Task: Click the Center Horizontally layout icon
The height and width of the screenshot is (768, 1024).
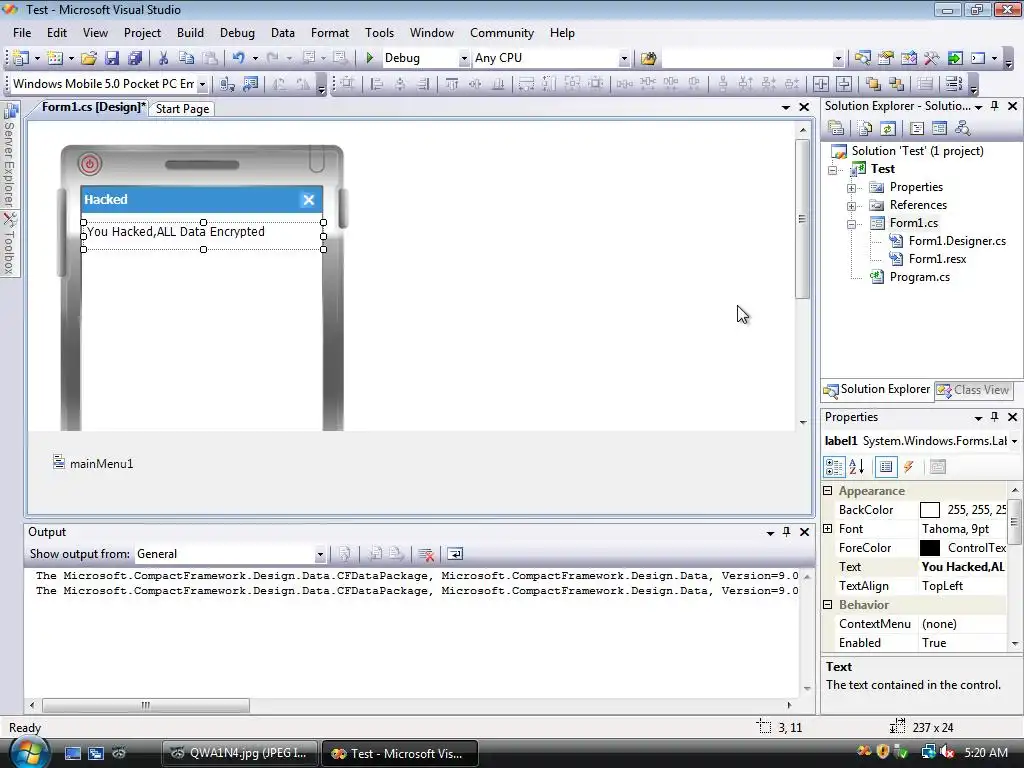Action: (821, 84)
